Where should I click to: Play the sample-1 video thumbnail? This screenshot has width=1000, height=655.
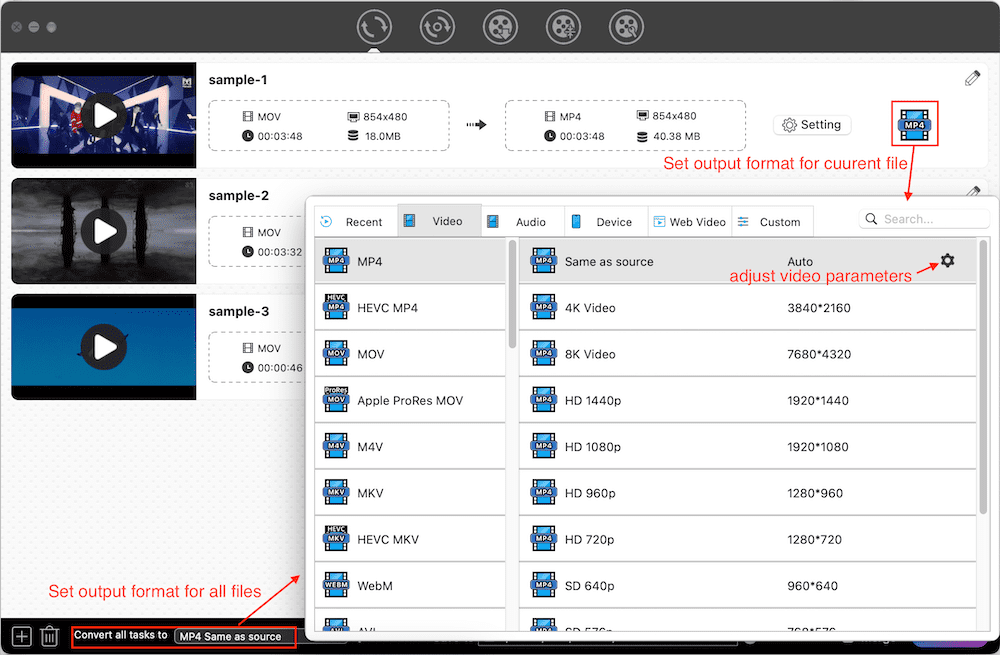(x=104, y=115)
